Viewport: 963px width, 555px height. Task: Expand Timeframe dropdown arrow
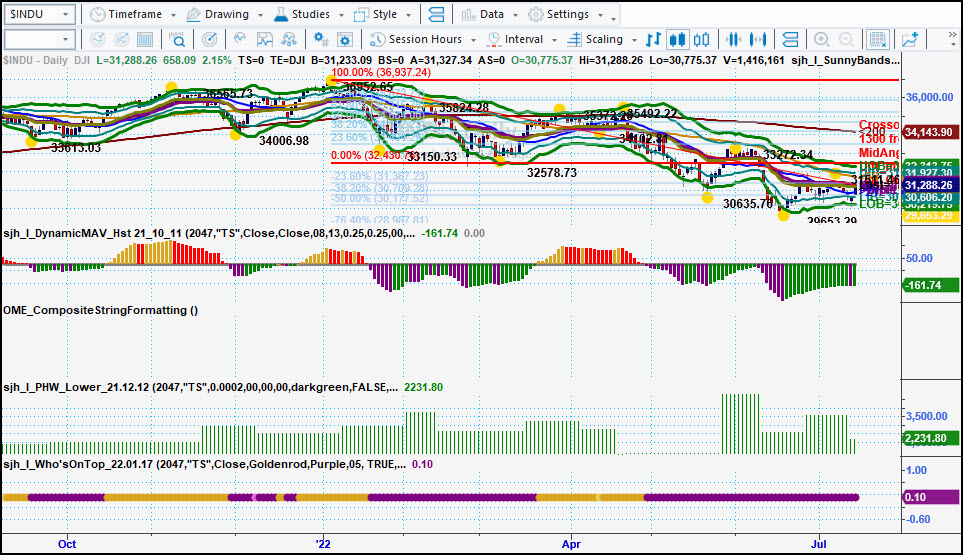pyautogui.click(x=173, y=15)
